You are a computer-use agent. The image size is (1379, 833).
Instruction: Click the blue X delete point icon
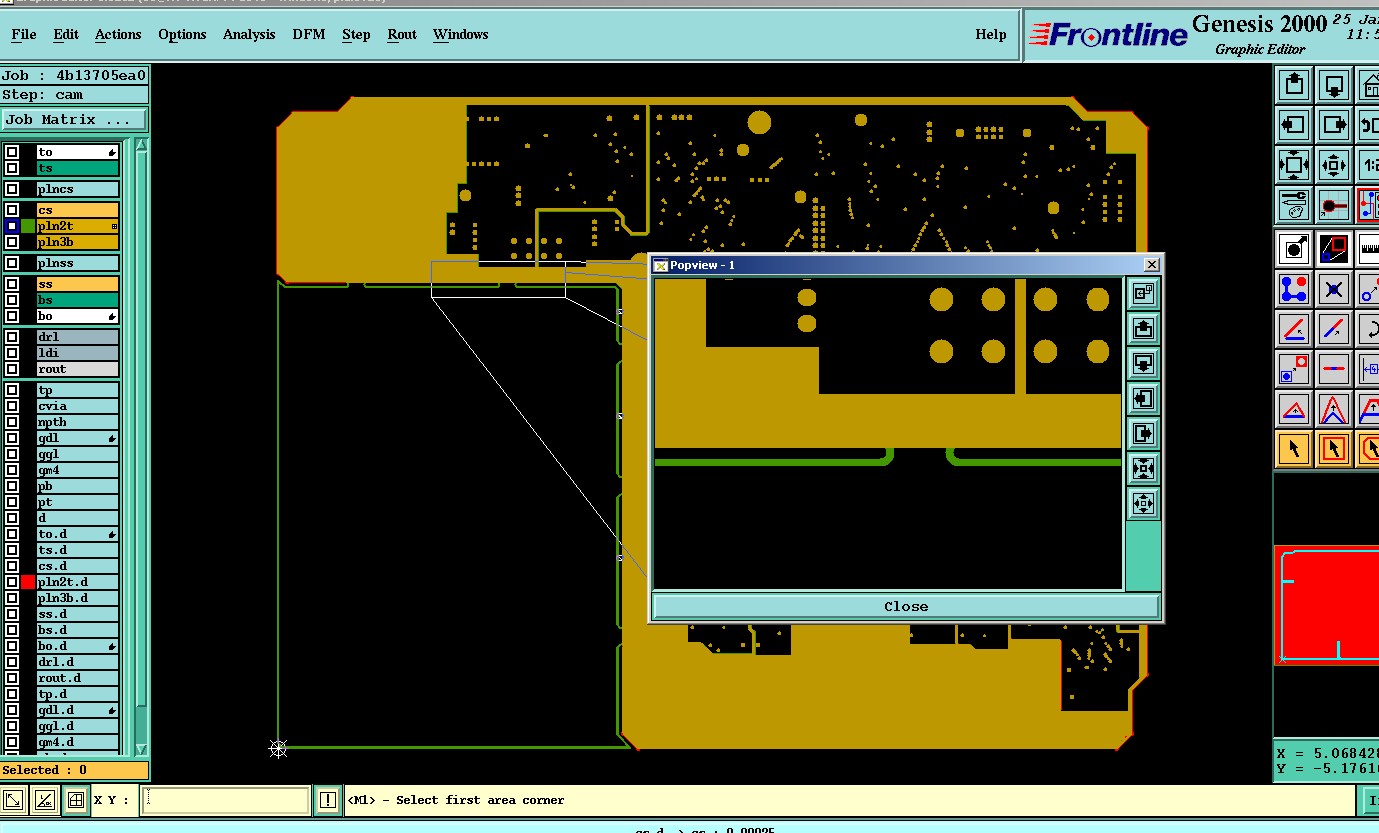(1333, 290)
